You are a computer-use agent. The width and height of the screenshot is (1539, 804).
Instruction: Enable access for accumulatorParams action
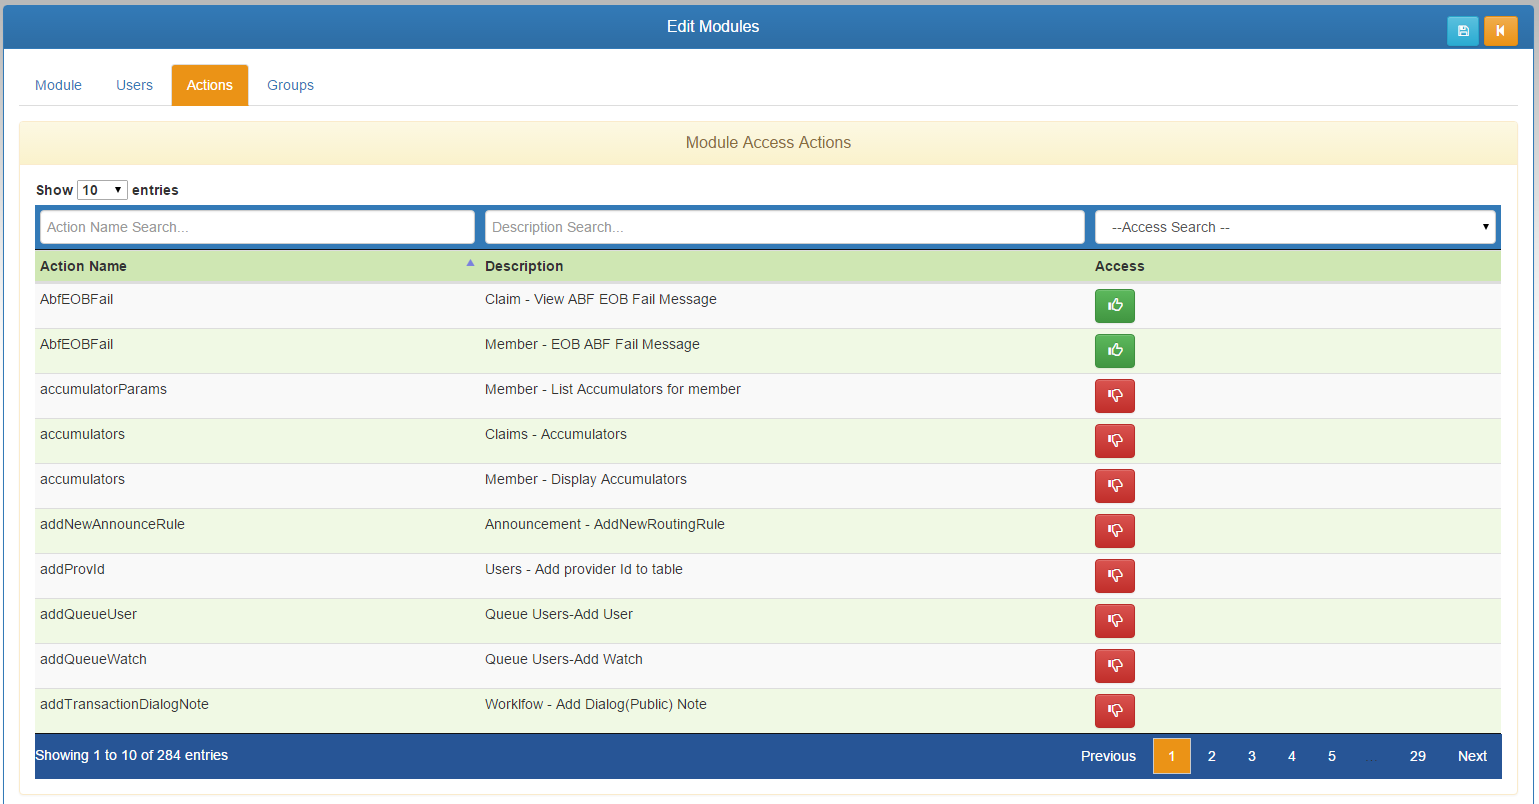coord(1114,396)
